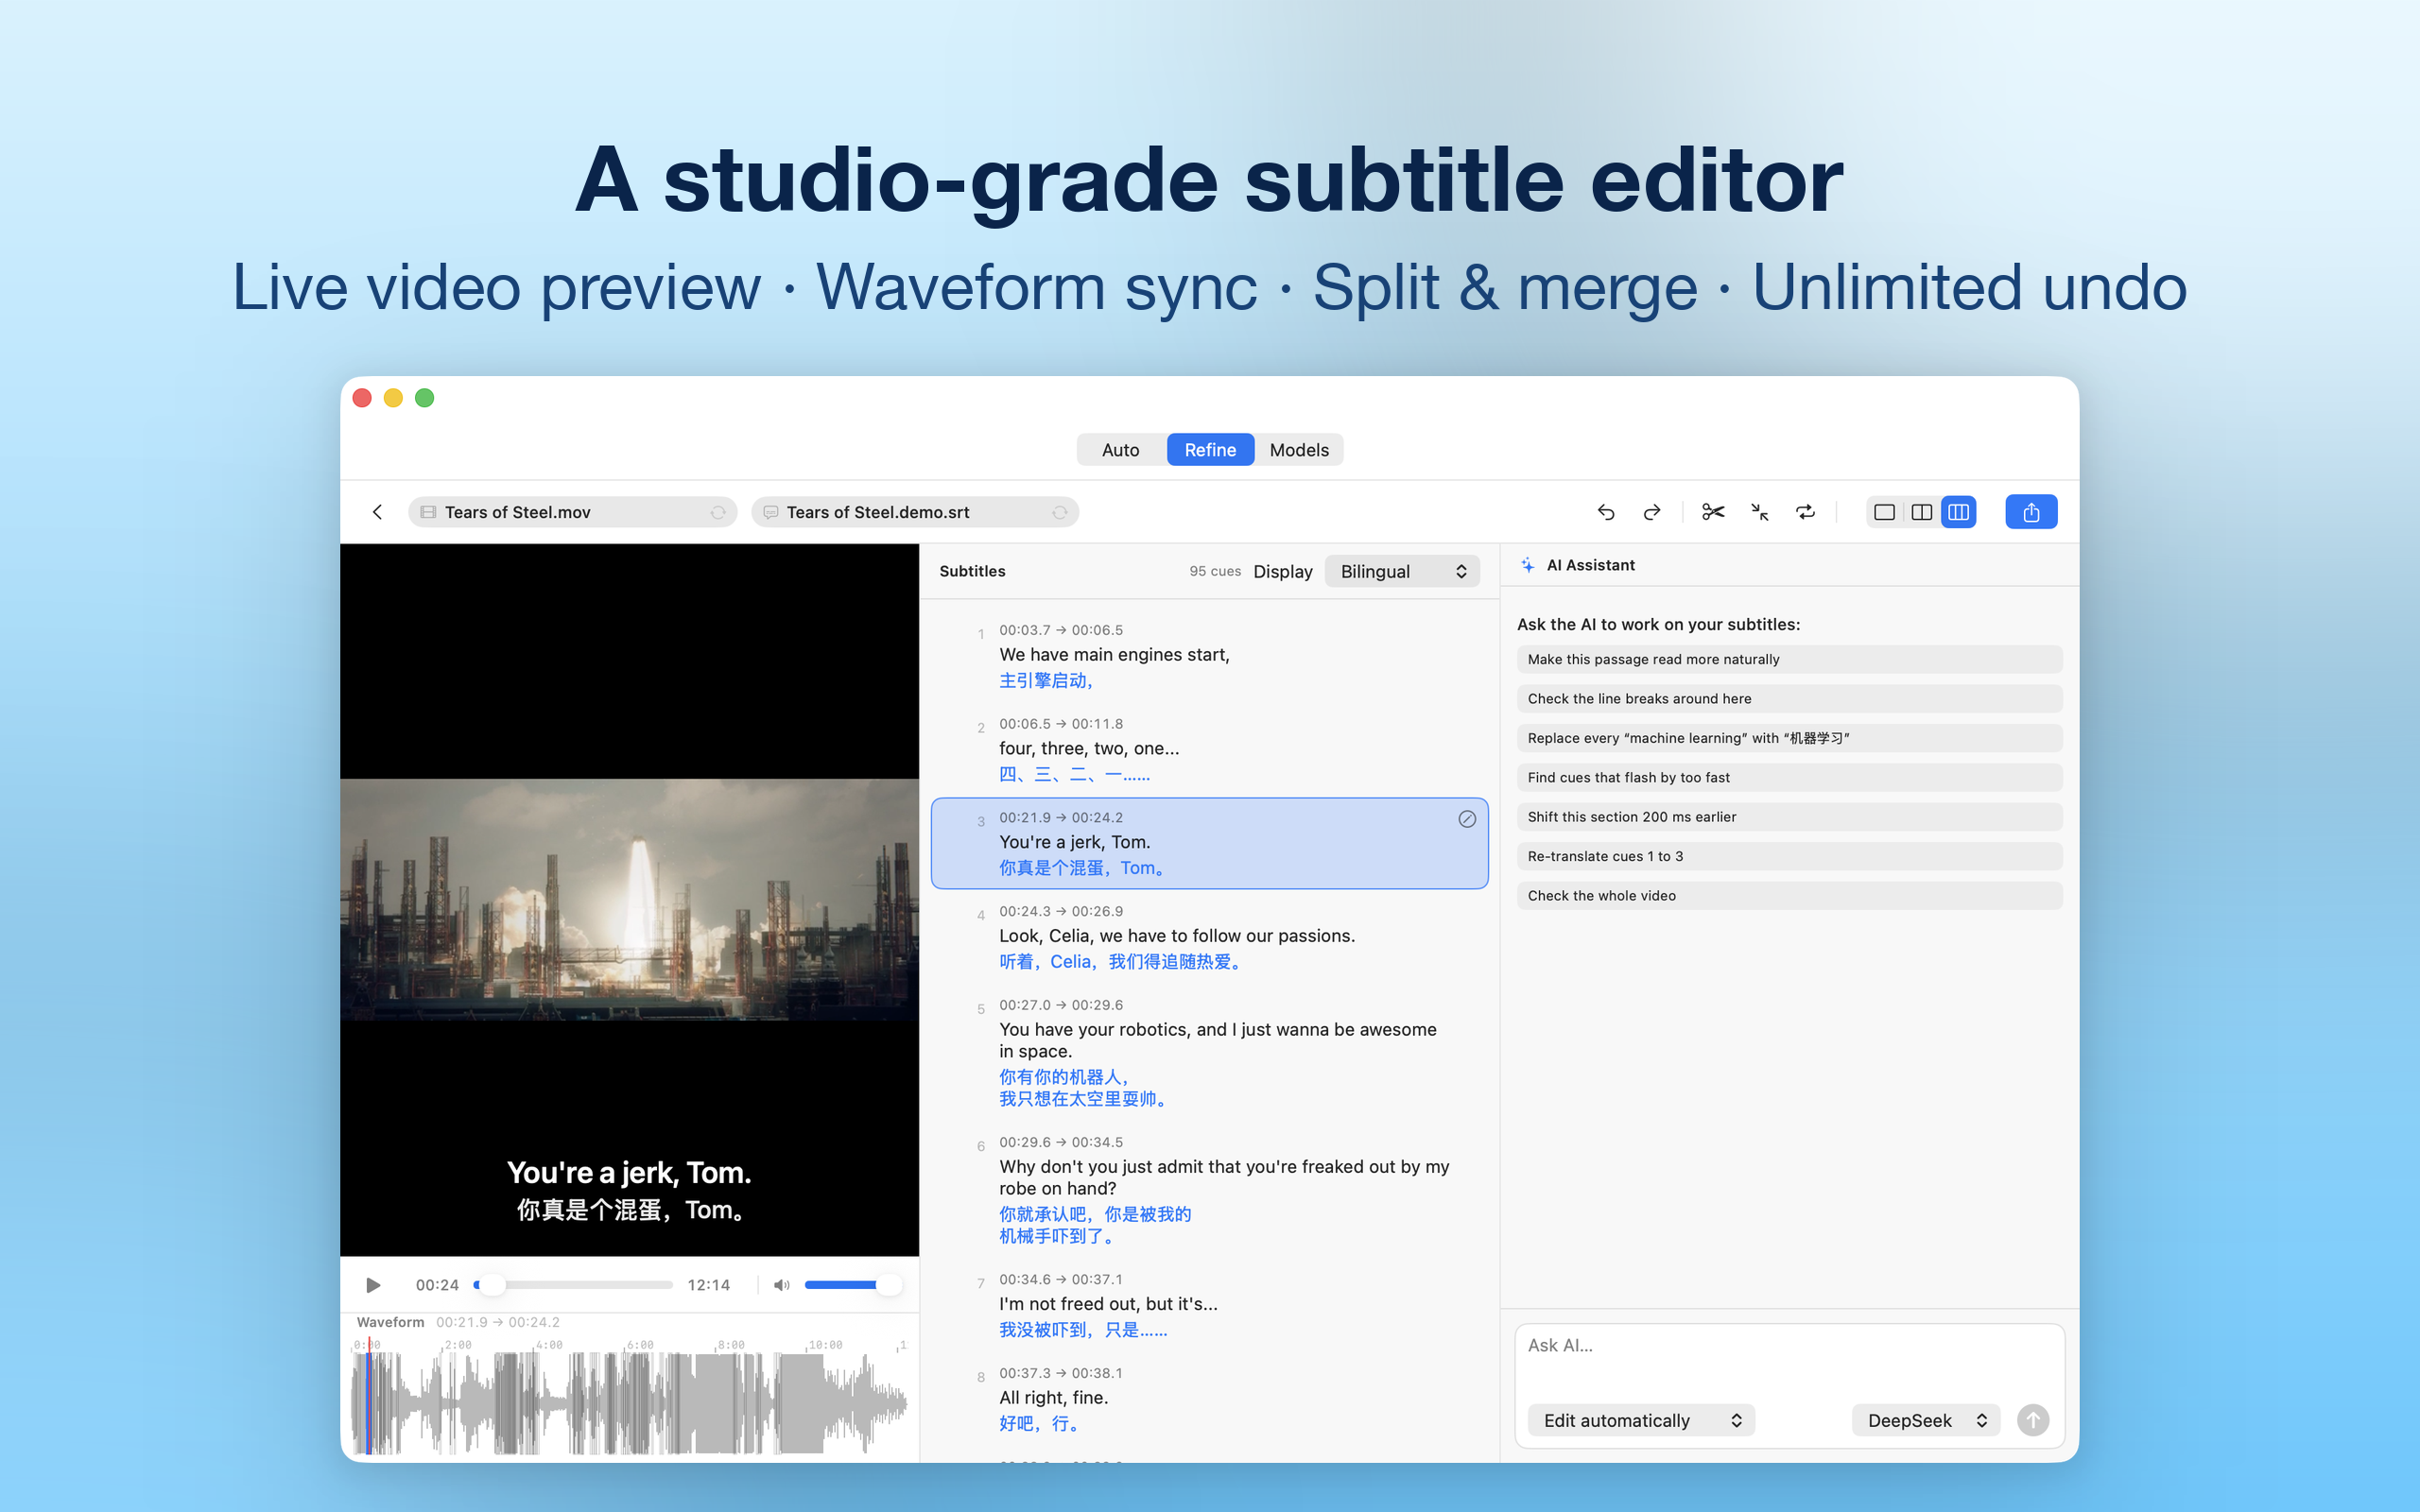This screenshot has height=1512, width=2420.
Task: Click 'Find cues that flash by too fast'
Action: pyautogui.click(x=1789, y=777)
